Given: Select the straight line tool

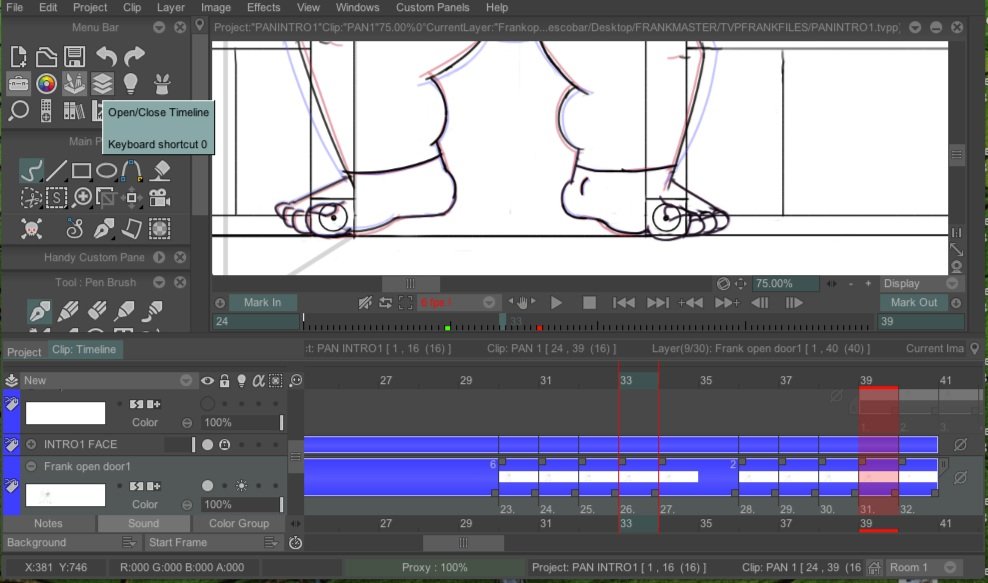Looking at the screenshot, I should coord(56,170).
